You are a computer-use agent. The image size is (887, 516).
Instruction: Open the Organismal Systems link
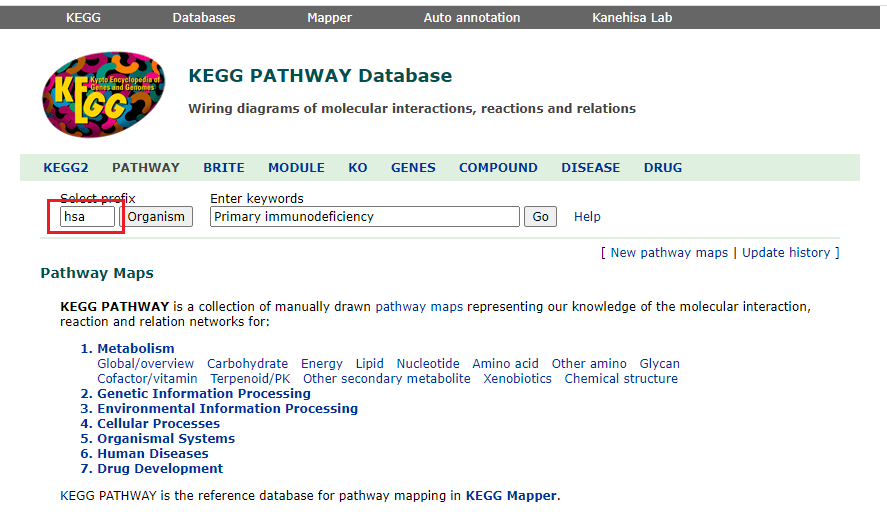coord(166,438)
